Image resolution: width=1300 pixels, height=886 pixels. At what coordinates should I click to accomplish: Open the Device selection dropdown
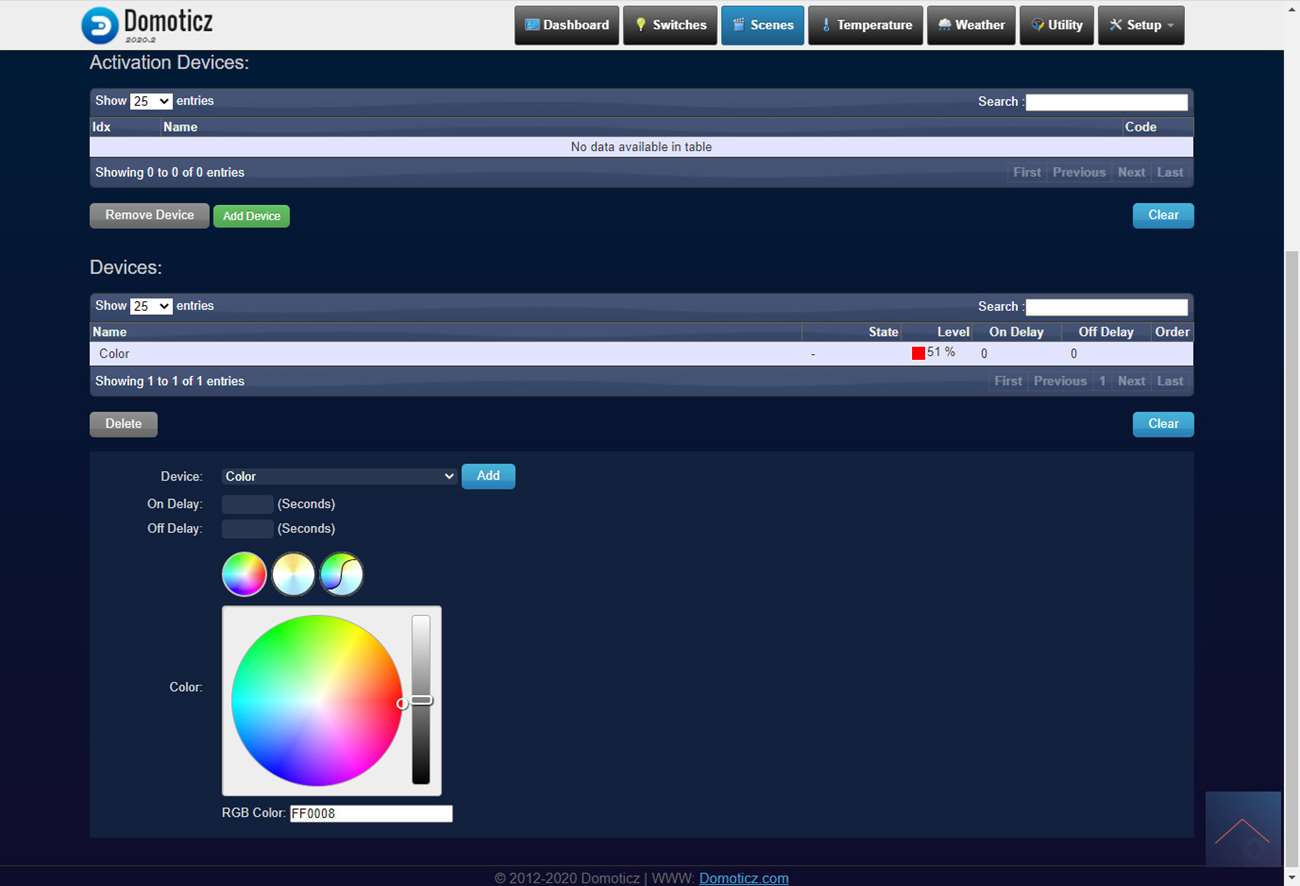coord(339,477)
